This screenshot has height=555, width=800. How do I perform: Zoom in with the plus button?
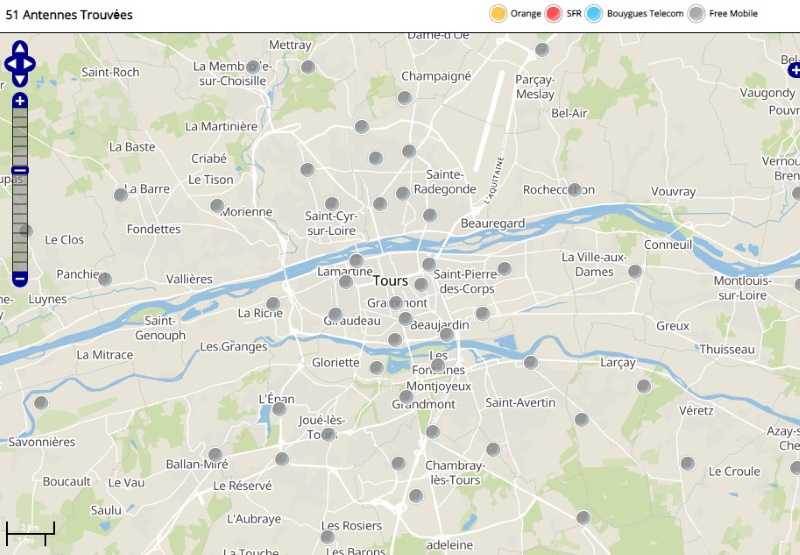(x=20, y=101)
